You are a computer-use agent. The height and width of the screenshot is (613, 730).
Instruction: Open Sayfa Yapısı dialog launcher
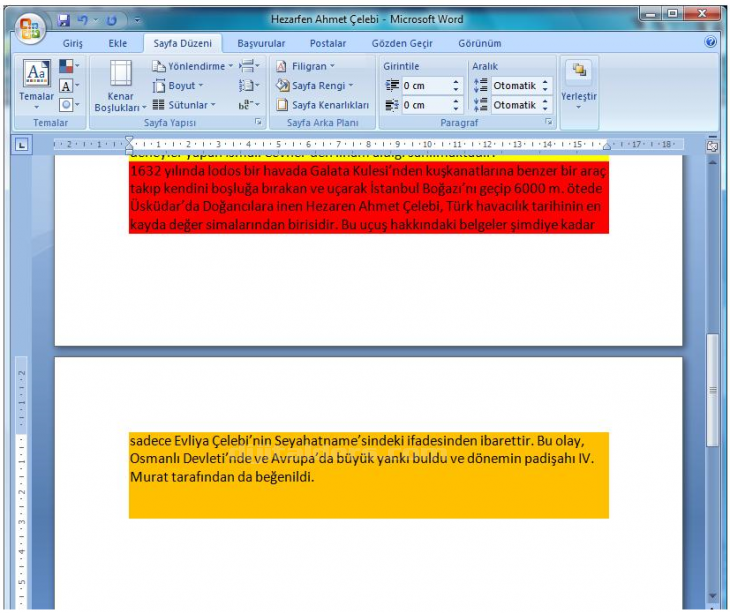tap(258, 122)
